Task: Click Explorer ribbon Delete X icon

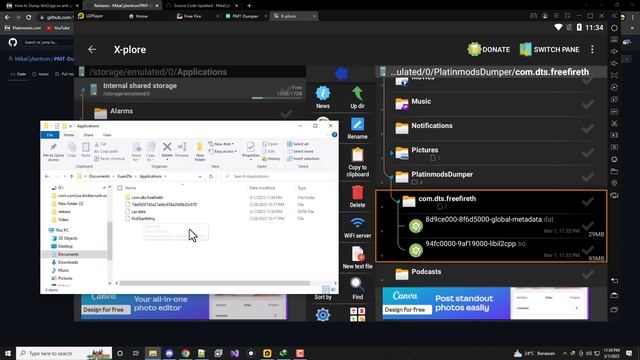Action: [167, 150]
